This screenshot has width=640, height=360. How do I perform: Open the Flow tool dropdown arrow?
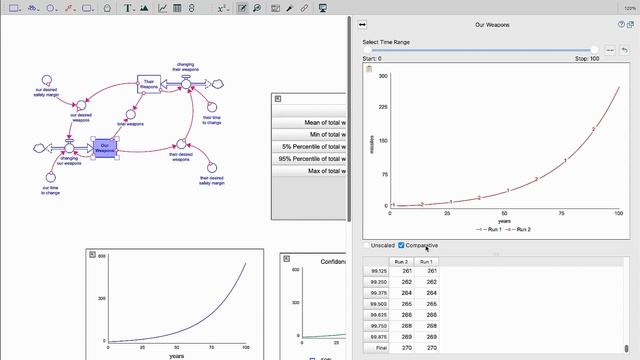tap(38, 9)
